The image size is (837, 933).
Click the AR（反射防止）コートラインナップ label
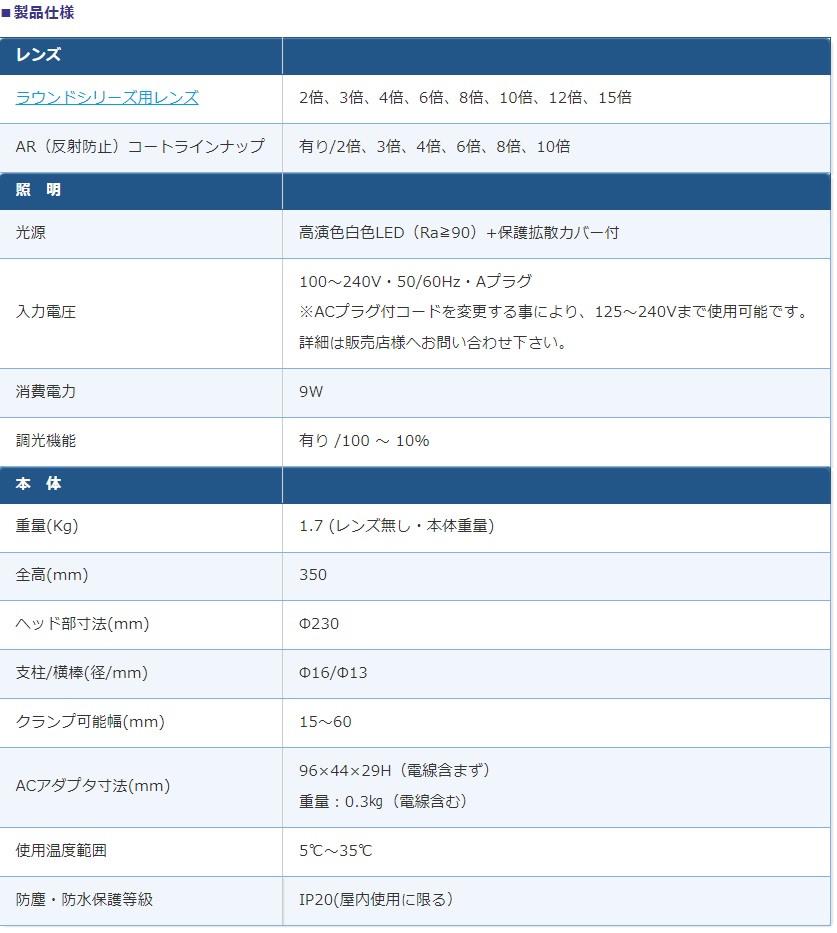[140, 146]
